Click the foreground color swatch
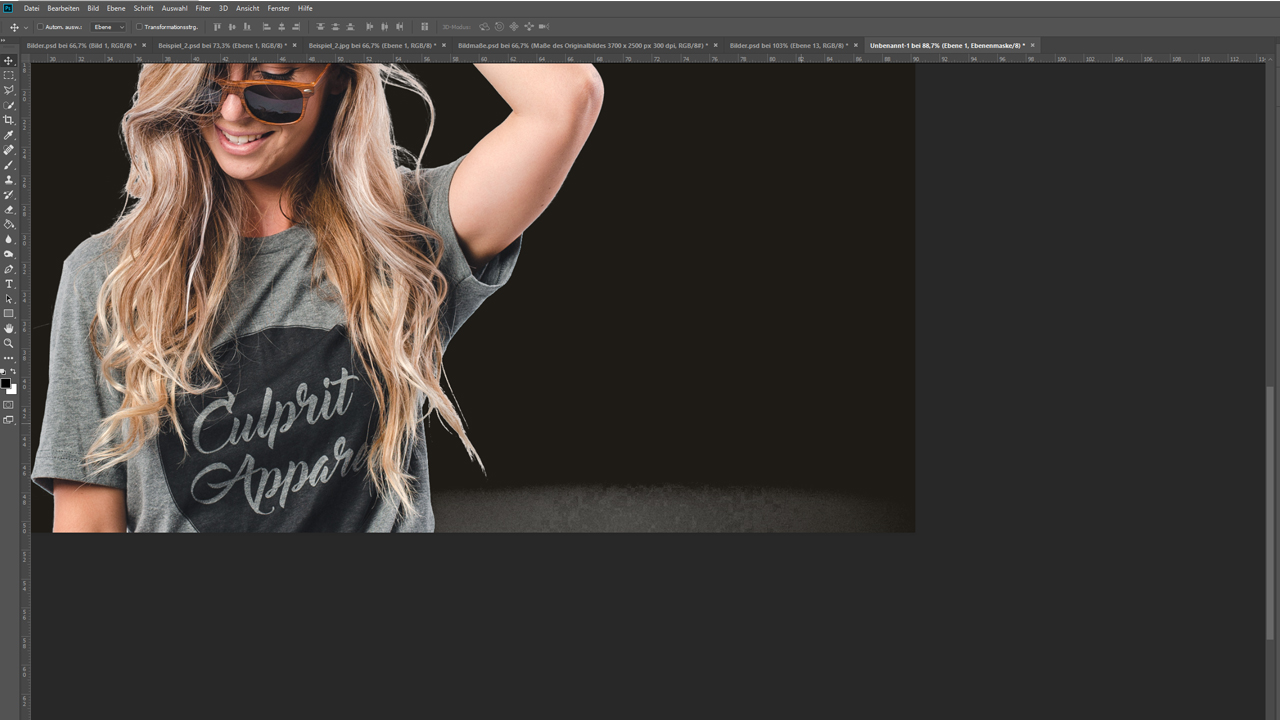The height and width of the screenshot is (720, 1280). click(5, 383)
